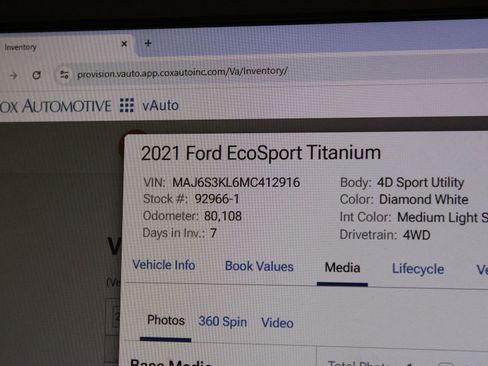View site information icon in address bar
The image size is (488, 366).
click(64, 75)
